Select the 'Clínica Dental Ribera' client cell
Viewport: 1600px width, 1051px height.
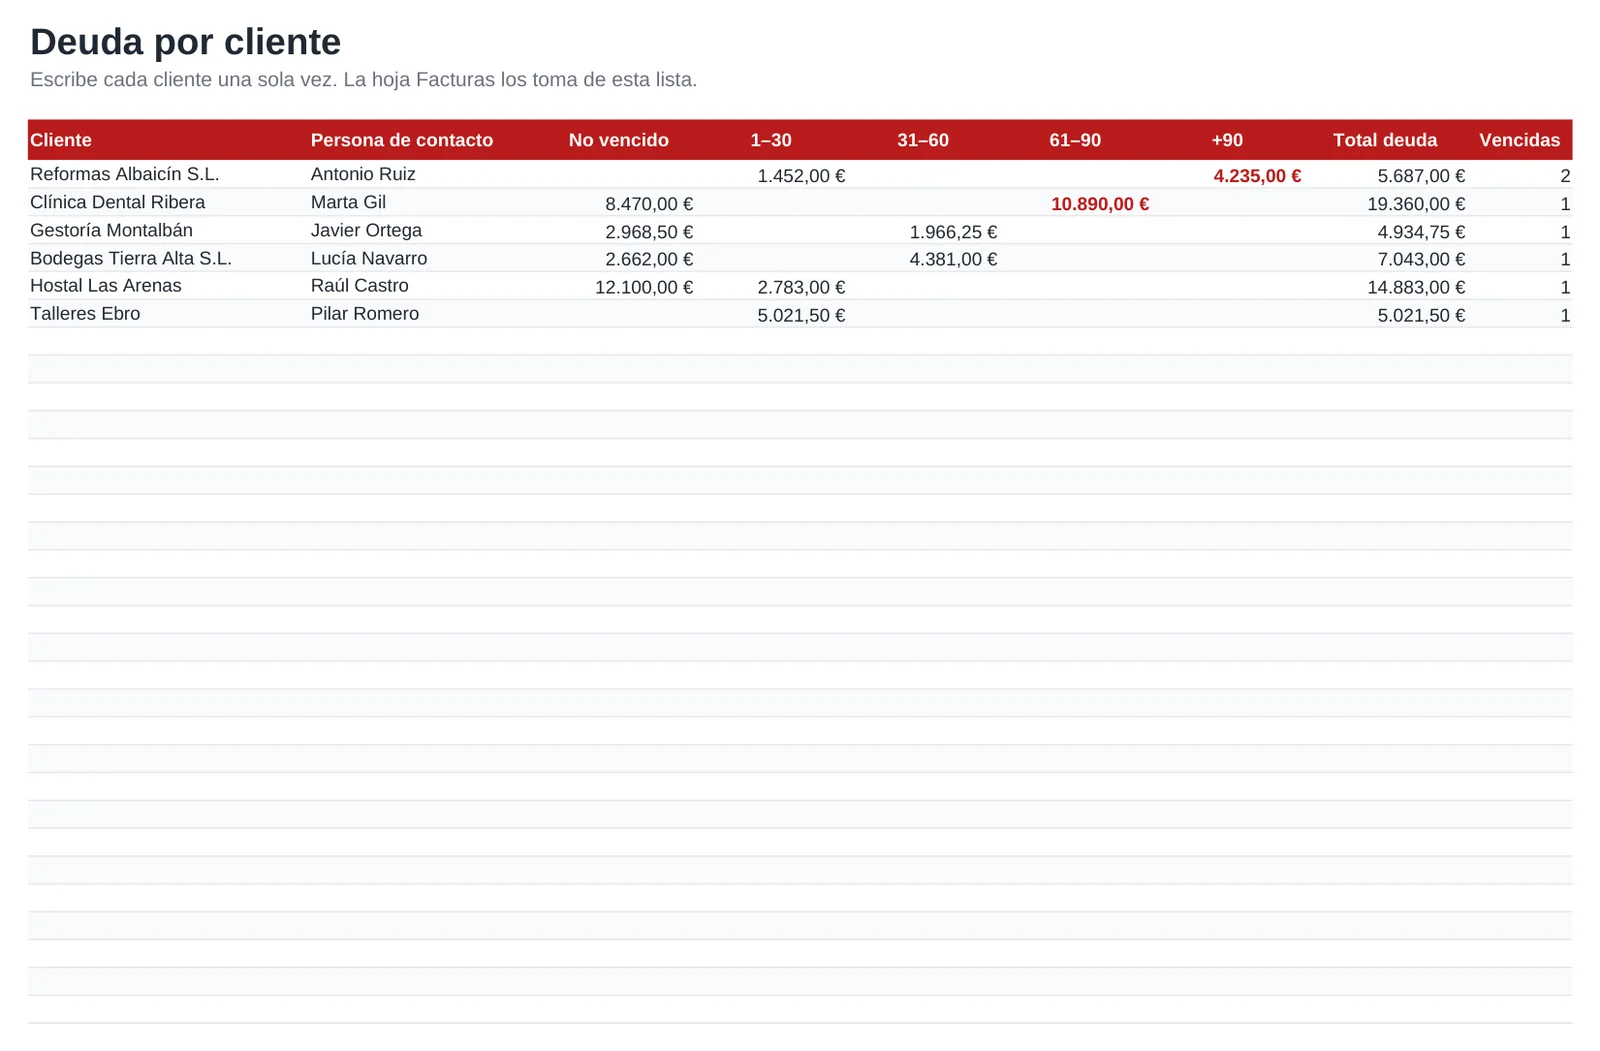(x=118, y=202)
